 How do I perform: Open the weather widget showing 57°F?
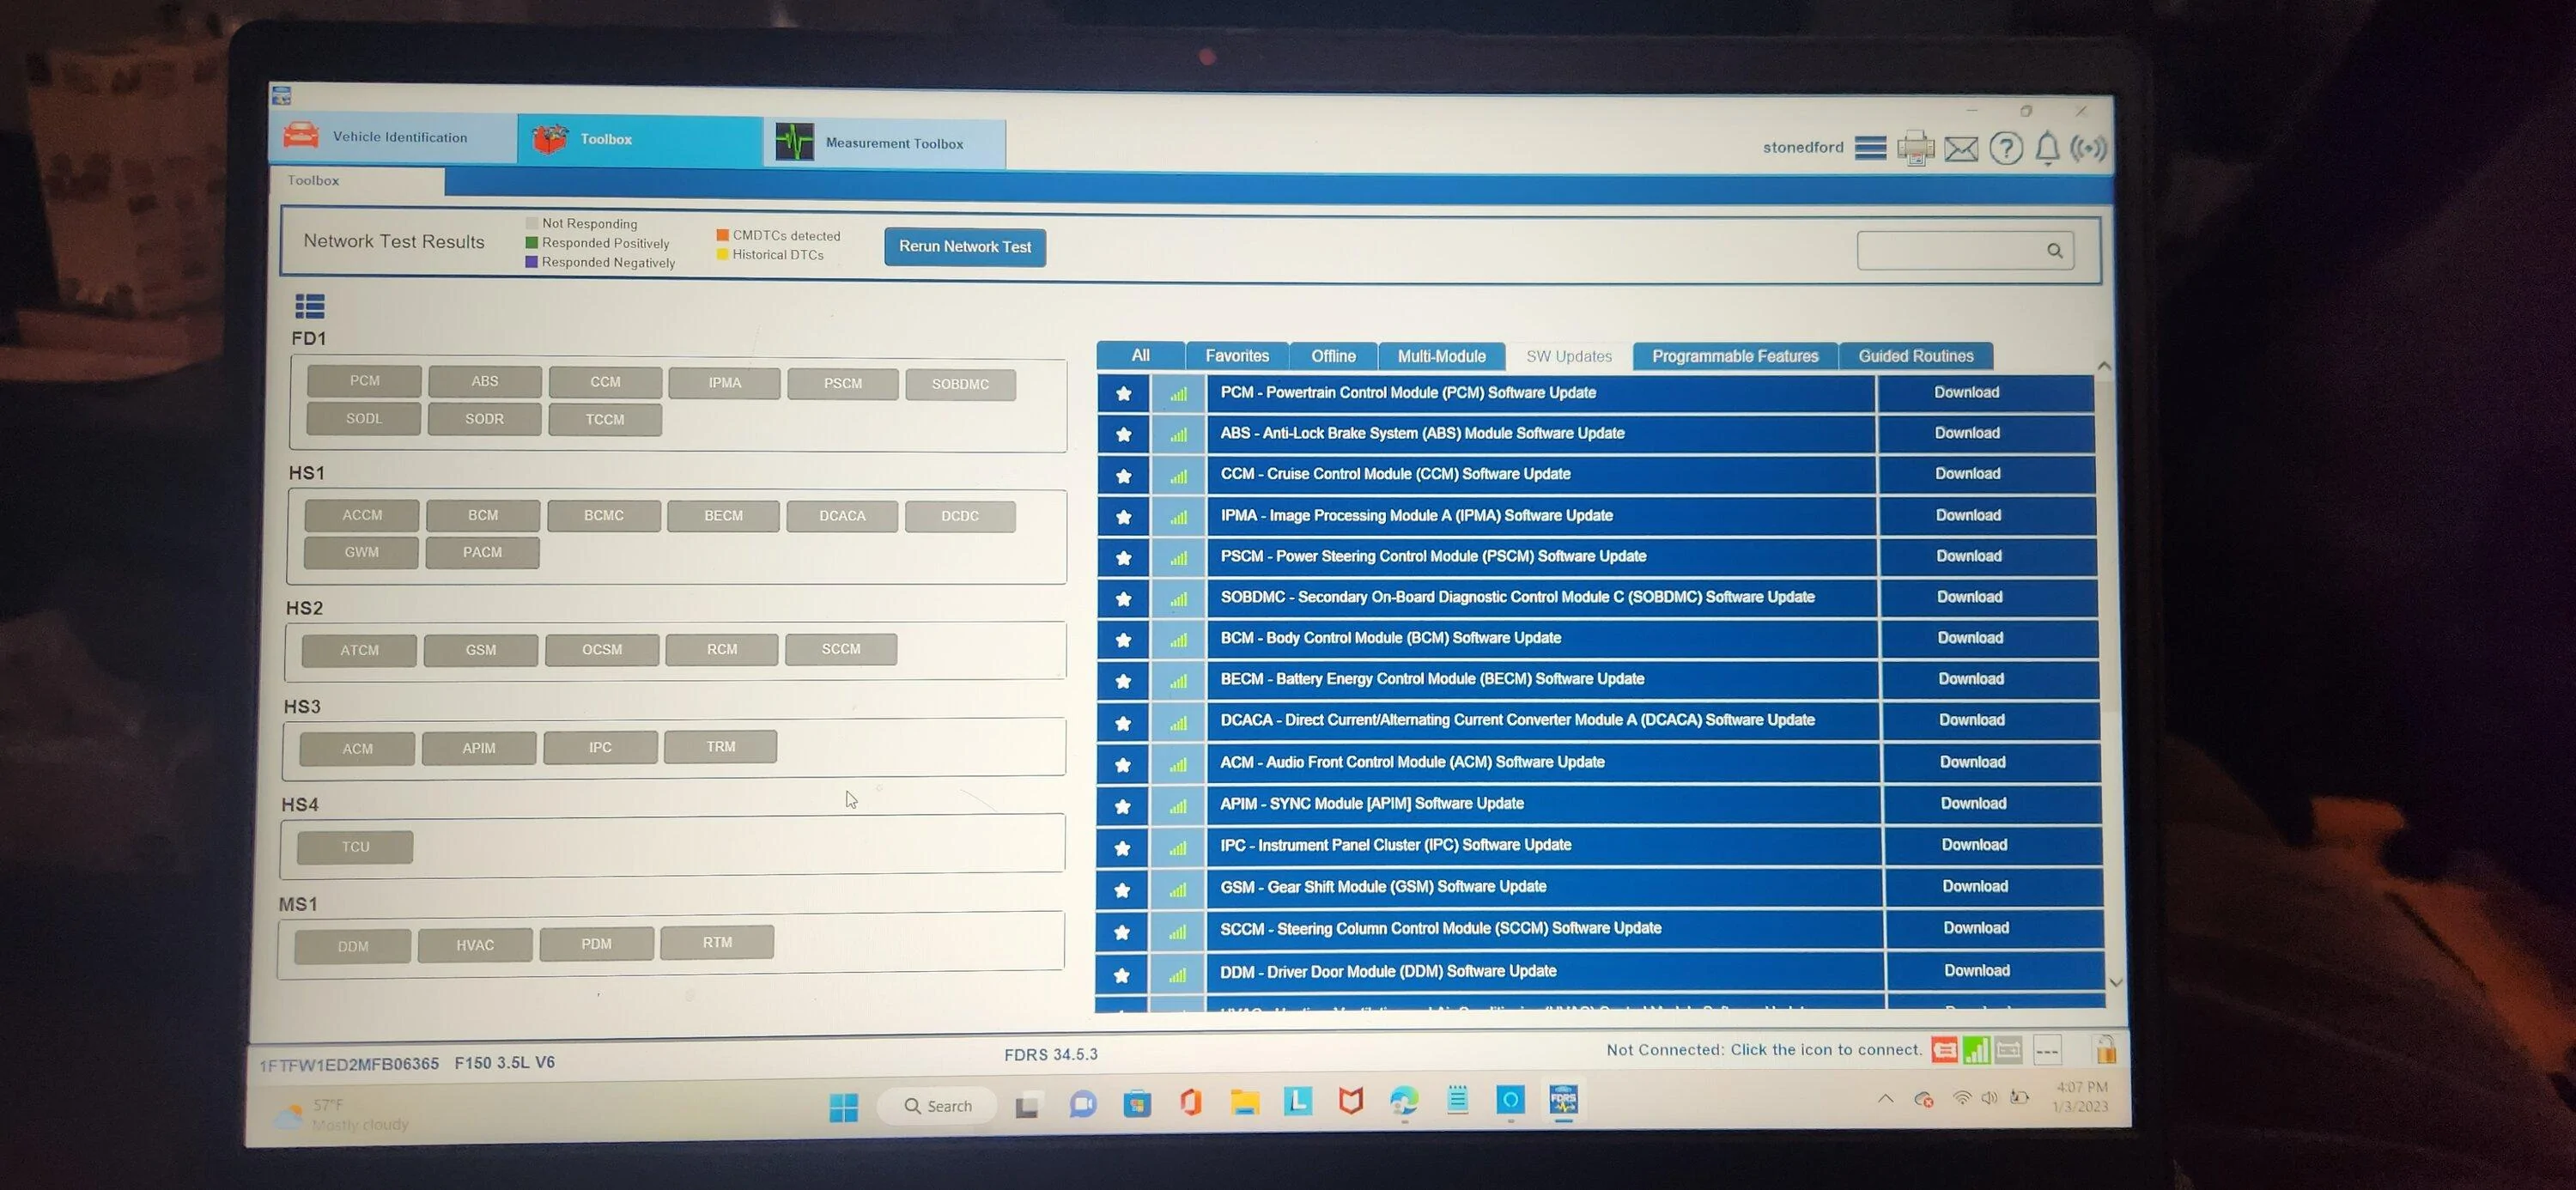tap(342, 1115)
